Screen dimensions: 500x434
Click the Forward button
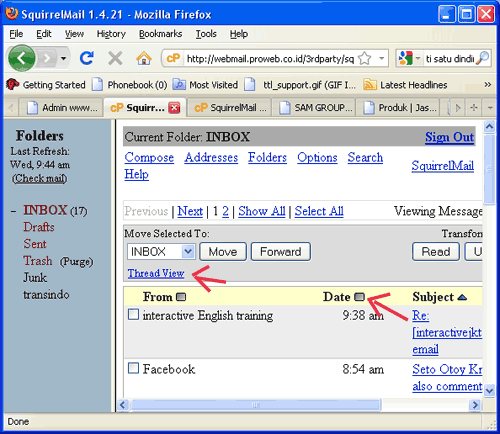pos(281,252)
